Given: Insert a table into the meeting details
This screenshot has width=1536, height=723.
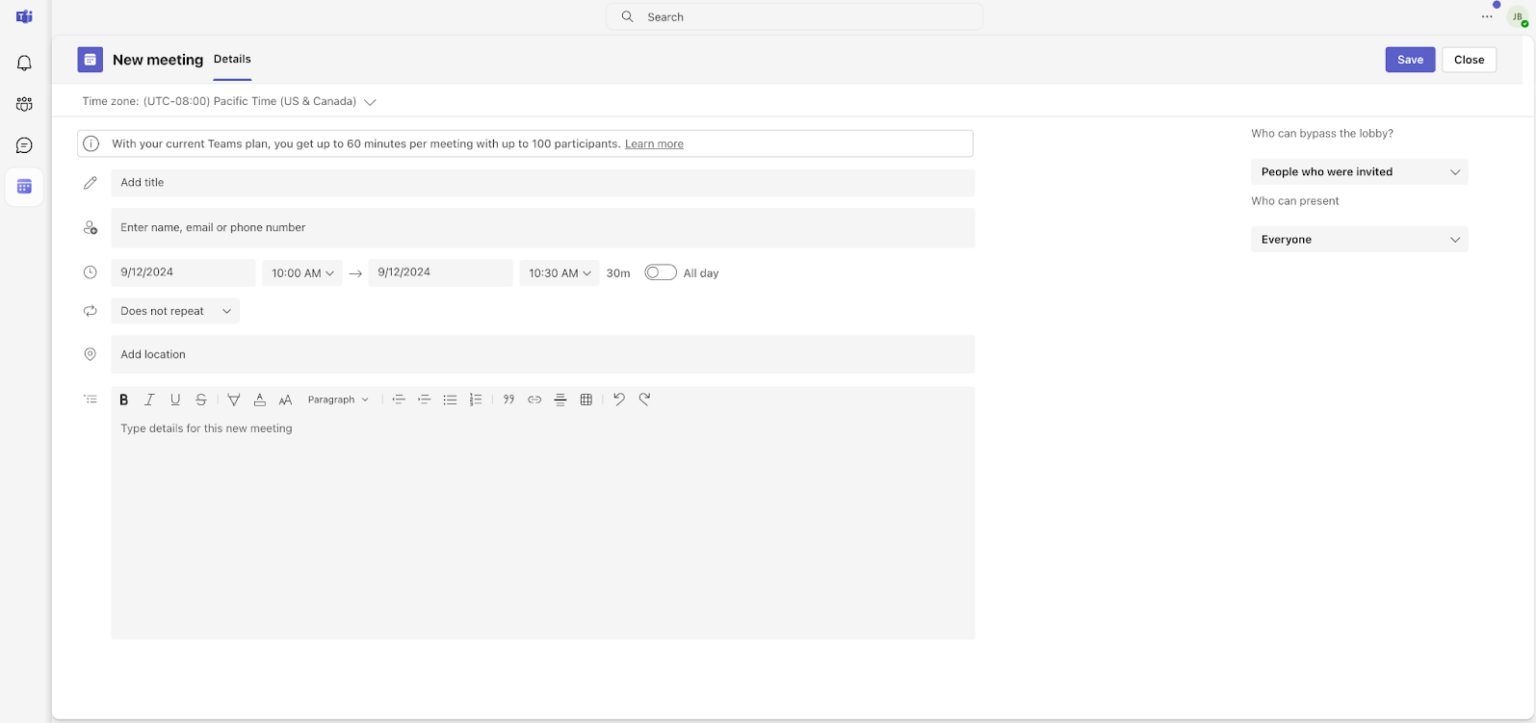Looking at the screenshot, I should tap(585, 399).
